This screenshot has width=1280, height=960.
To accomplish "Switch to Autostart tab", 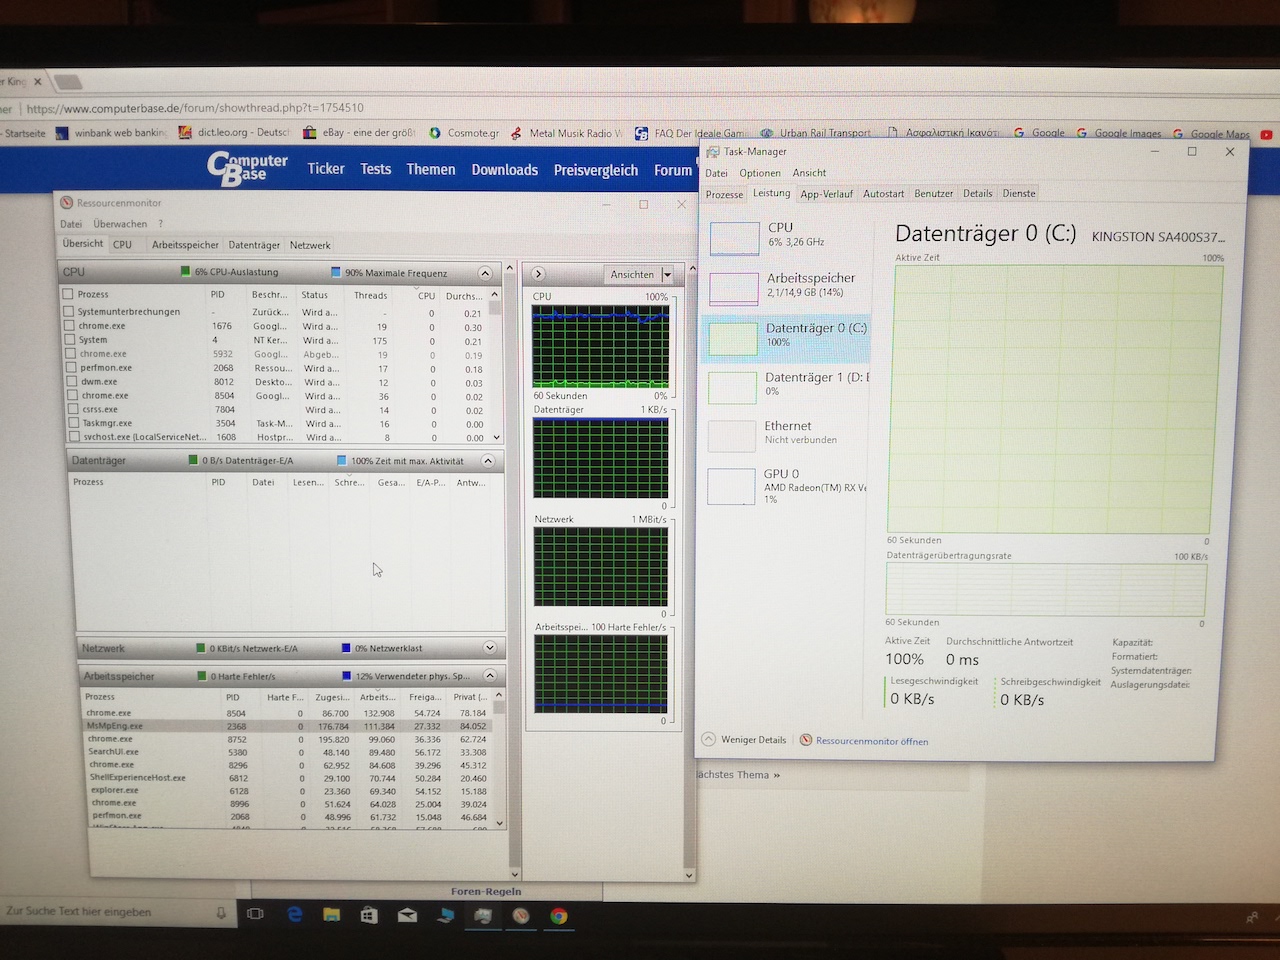I will (883, 194).
